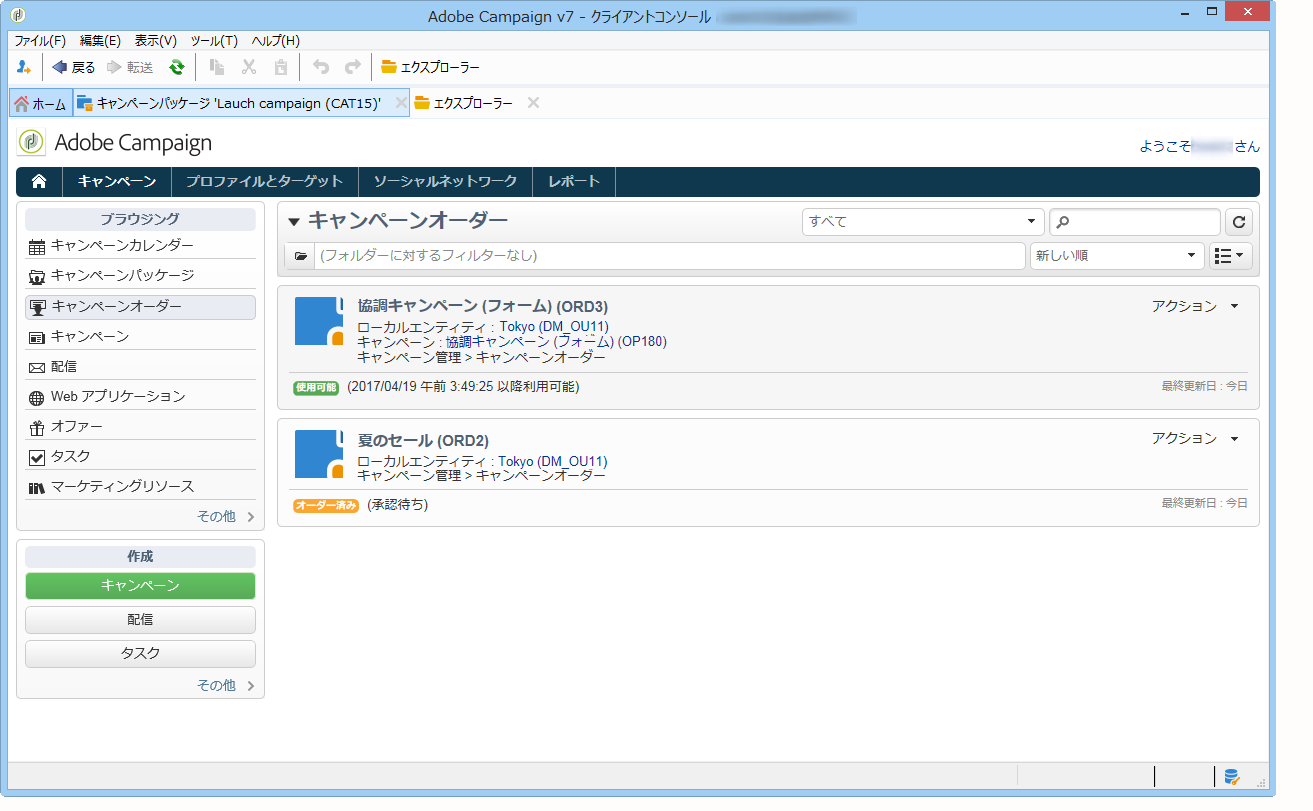
Task: Switch to the エクスプローラー tab
Action: coord(464,104)
